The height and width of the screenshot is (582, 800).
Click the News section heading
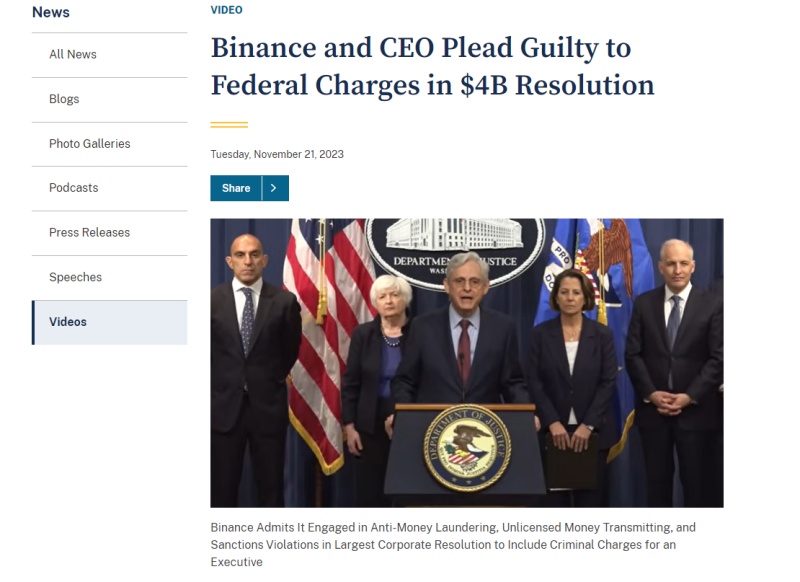pos(50,13)
